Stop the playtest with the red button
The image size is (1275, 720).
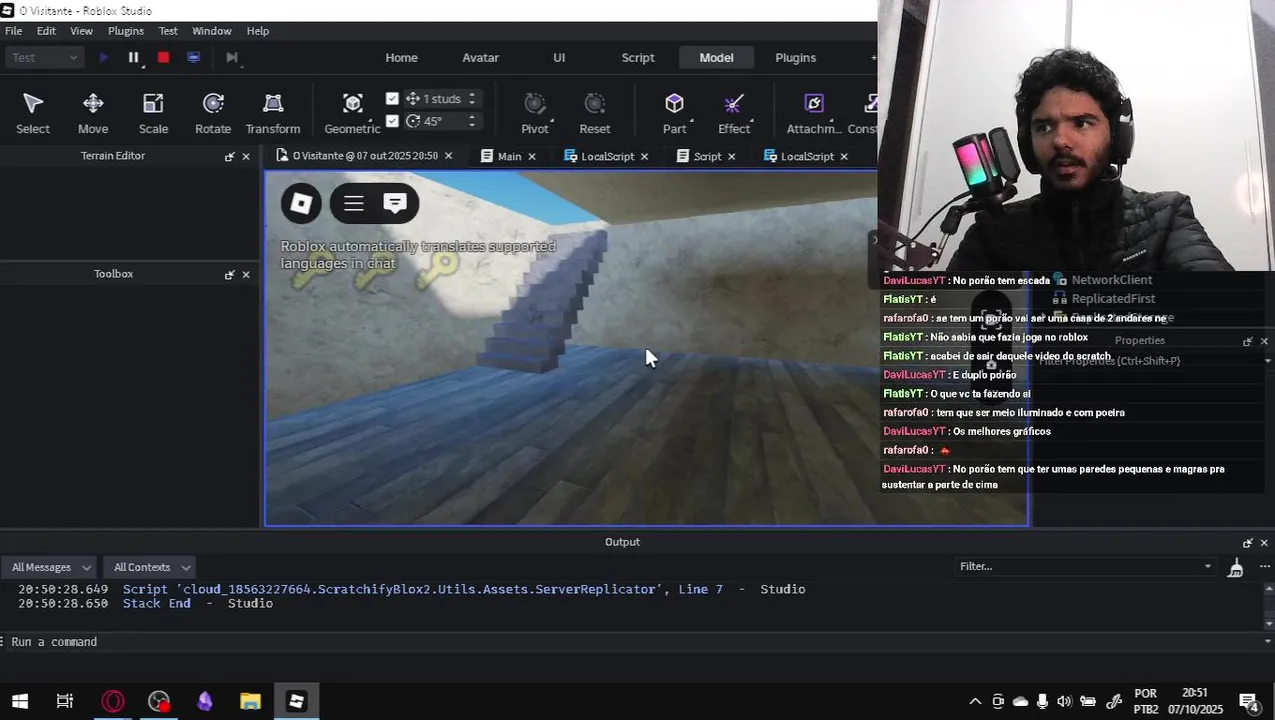point(163,57)
